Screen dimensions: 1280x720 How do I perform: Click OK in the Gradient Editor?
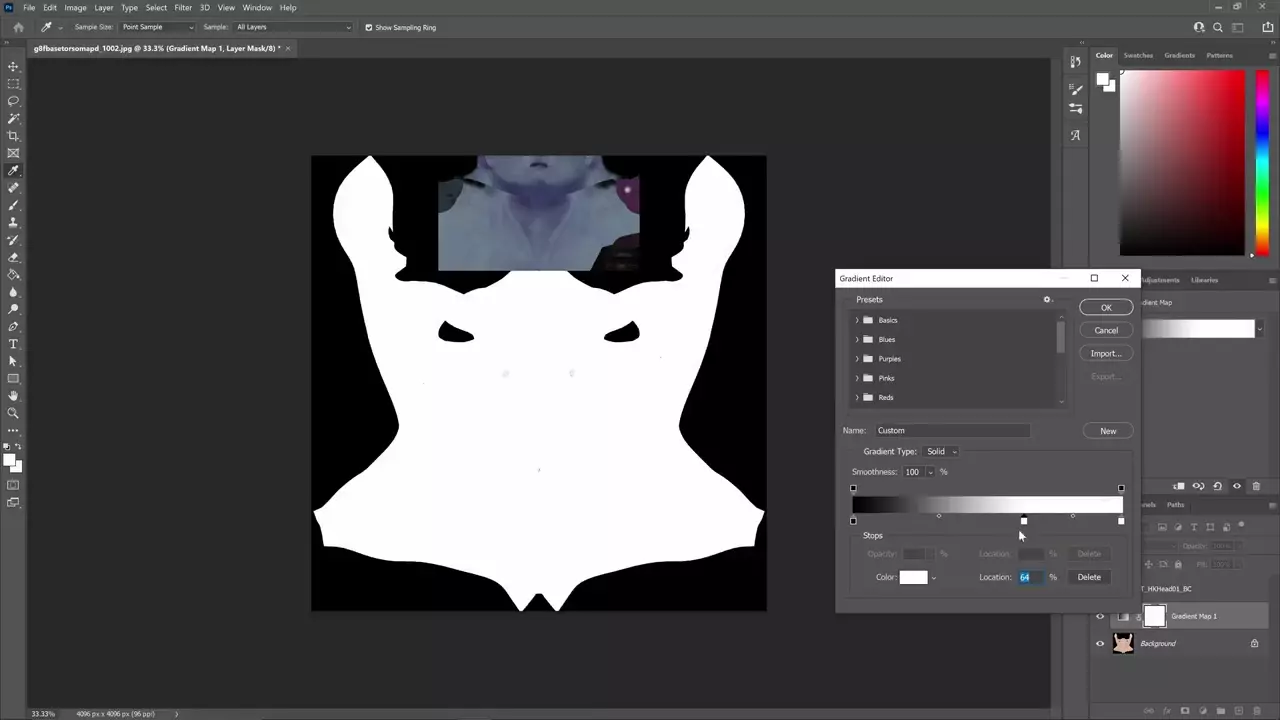[1106, 307]
